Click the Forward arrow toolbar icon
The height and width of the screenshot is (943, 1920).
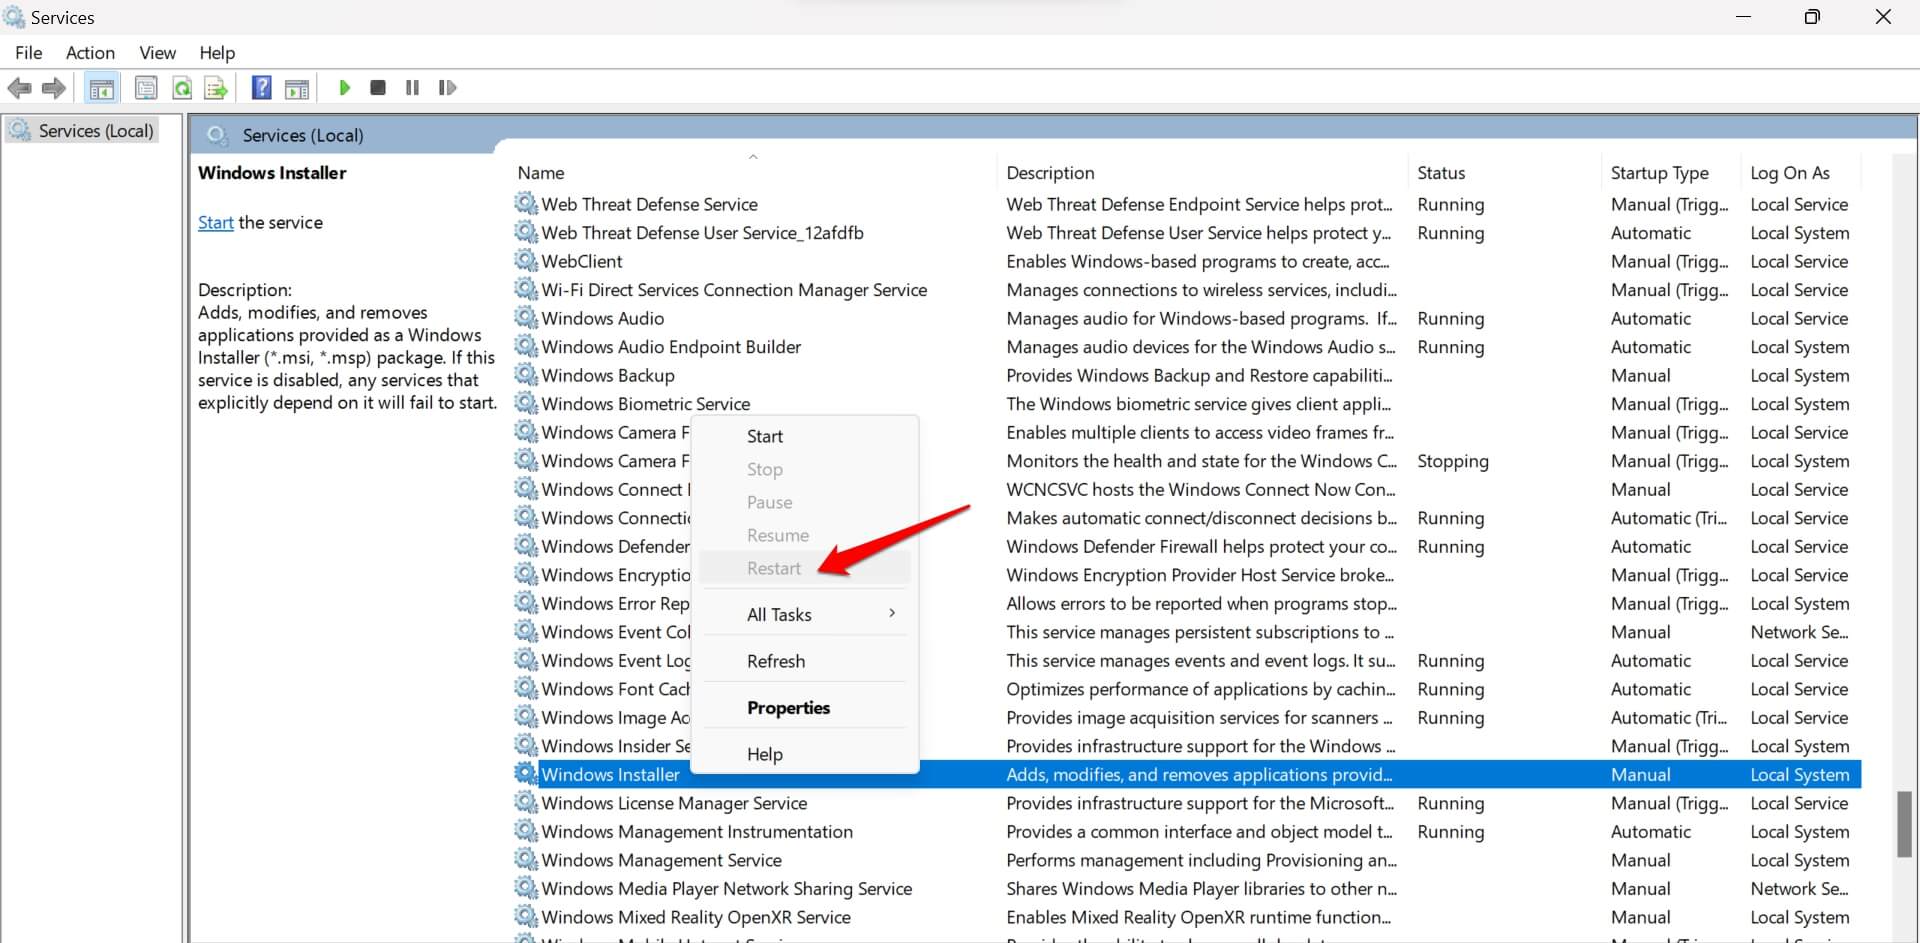click(54, 88)
